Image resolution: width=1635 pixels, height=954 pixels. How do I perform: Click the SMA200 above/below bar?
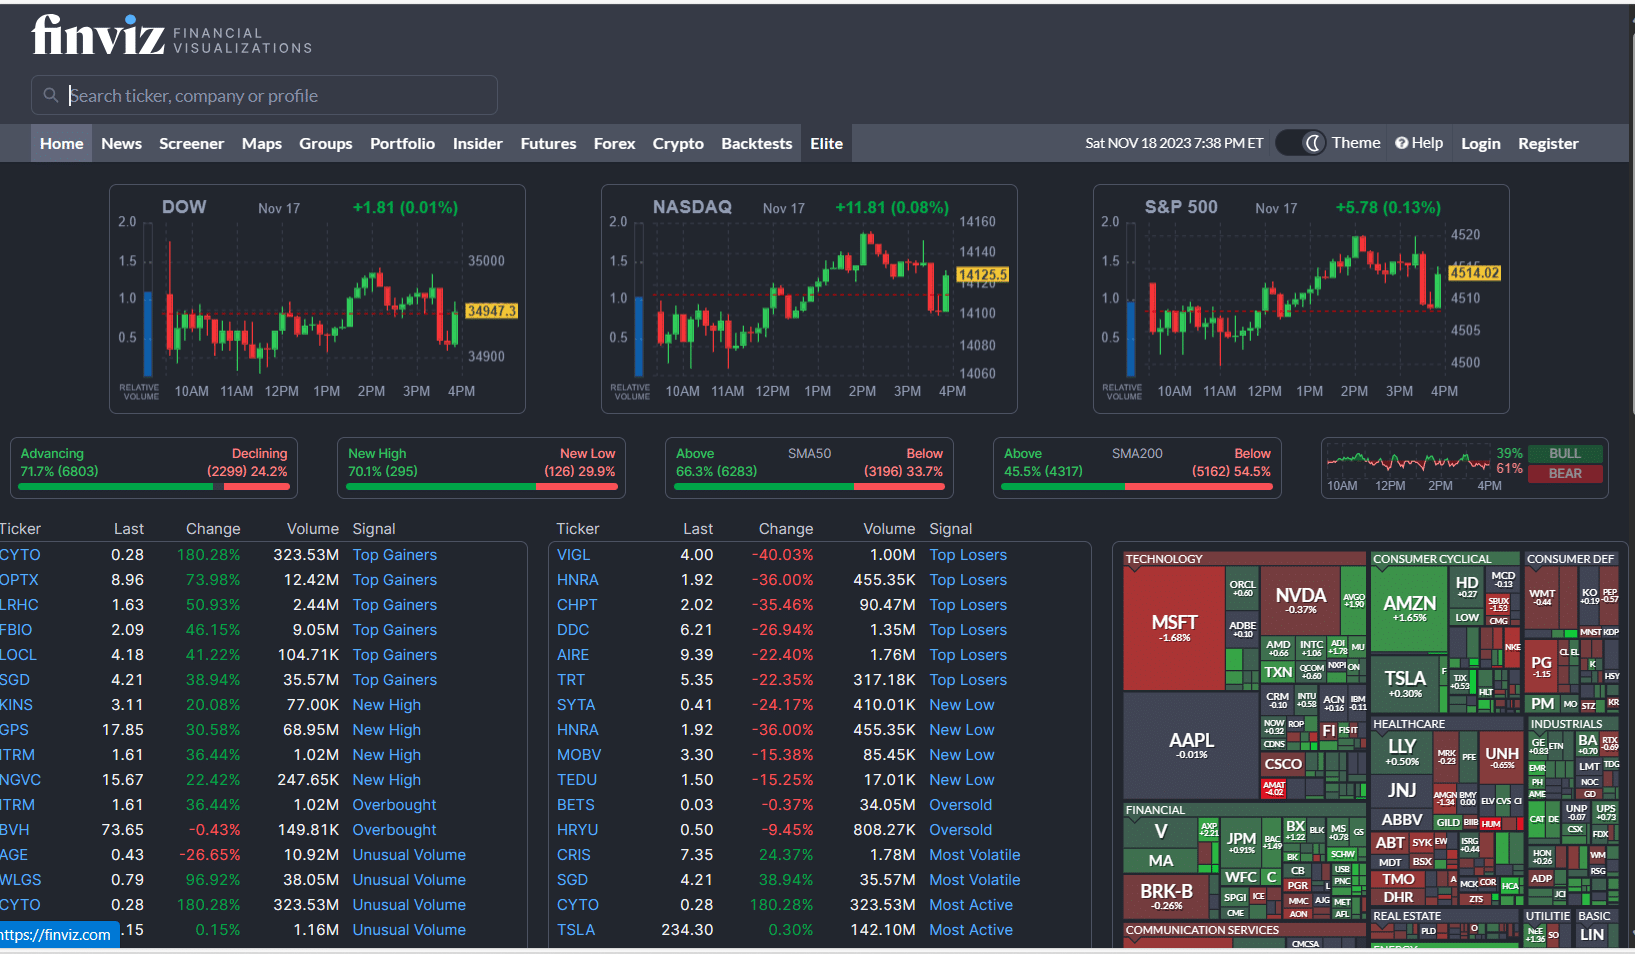pos(1137,487)
